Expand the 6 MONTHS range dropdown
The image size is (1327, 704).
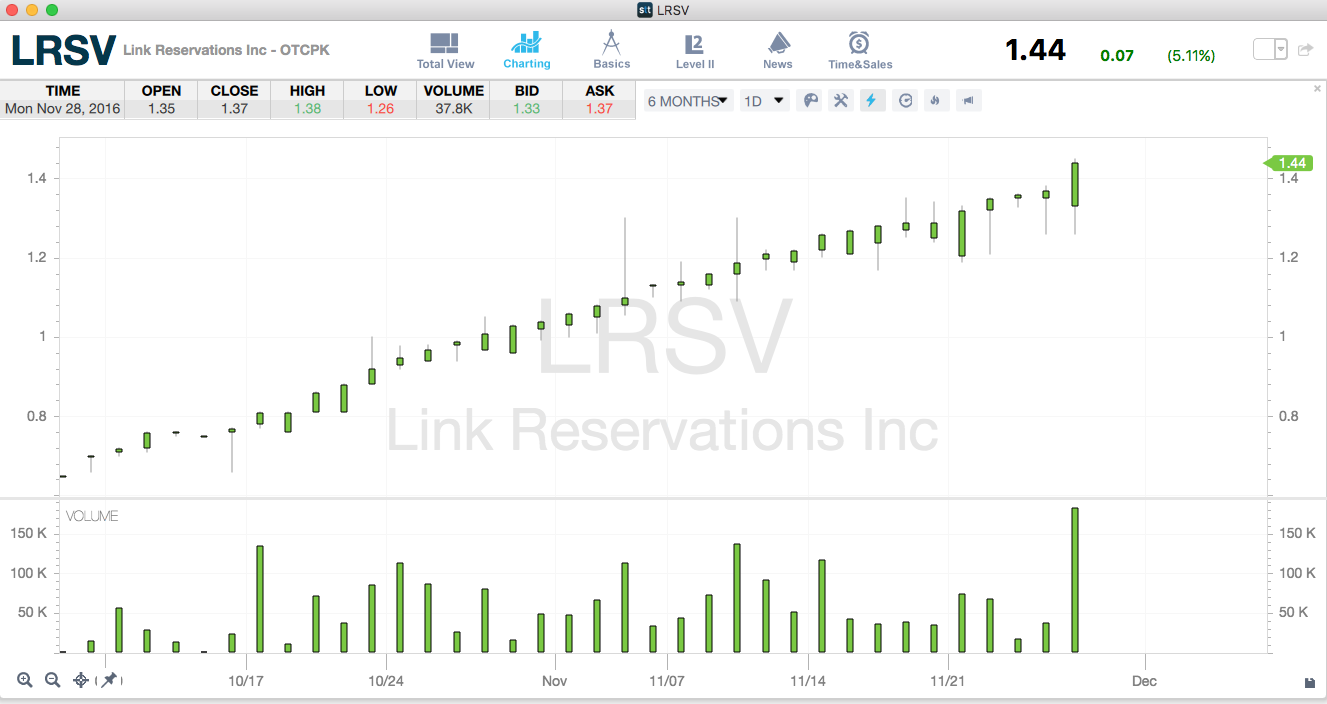pyautogui.click(x=688, y=101)
